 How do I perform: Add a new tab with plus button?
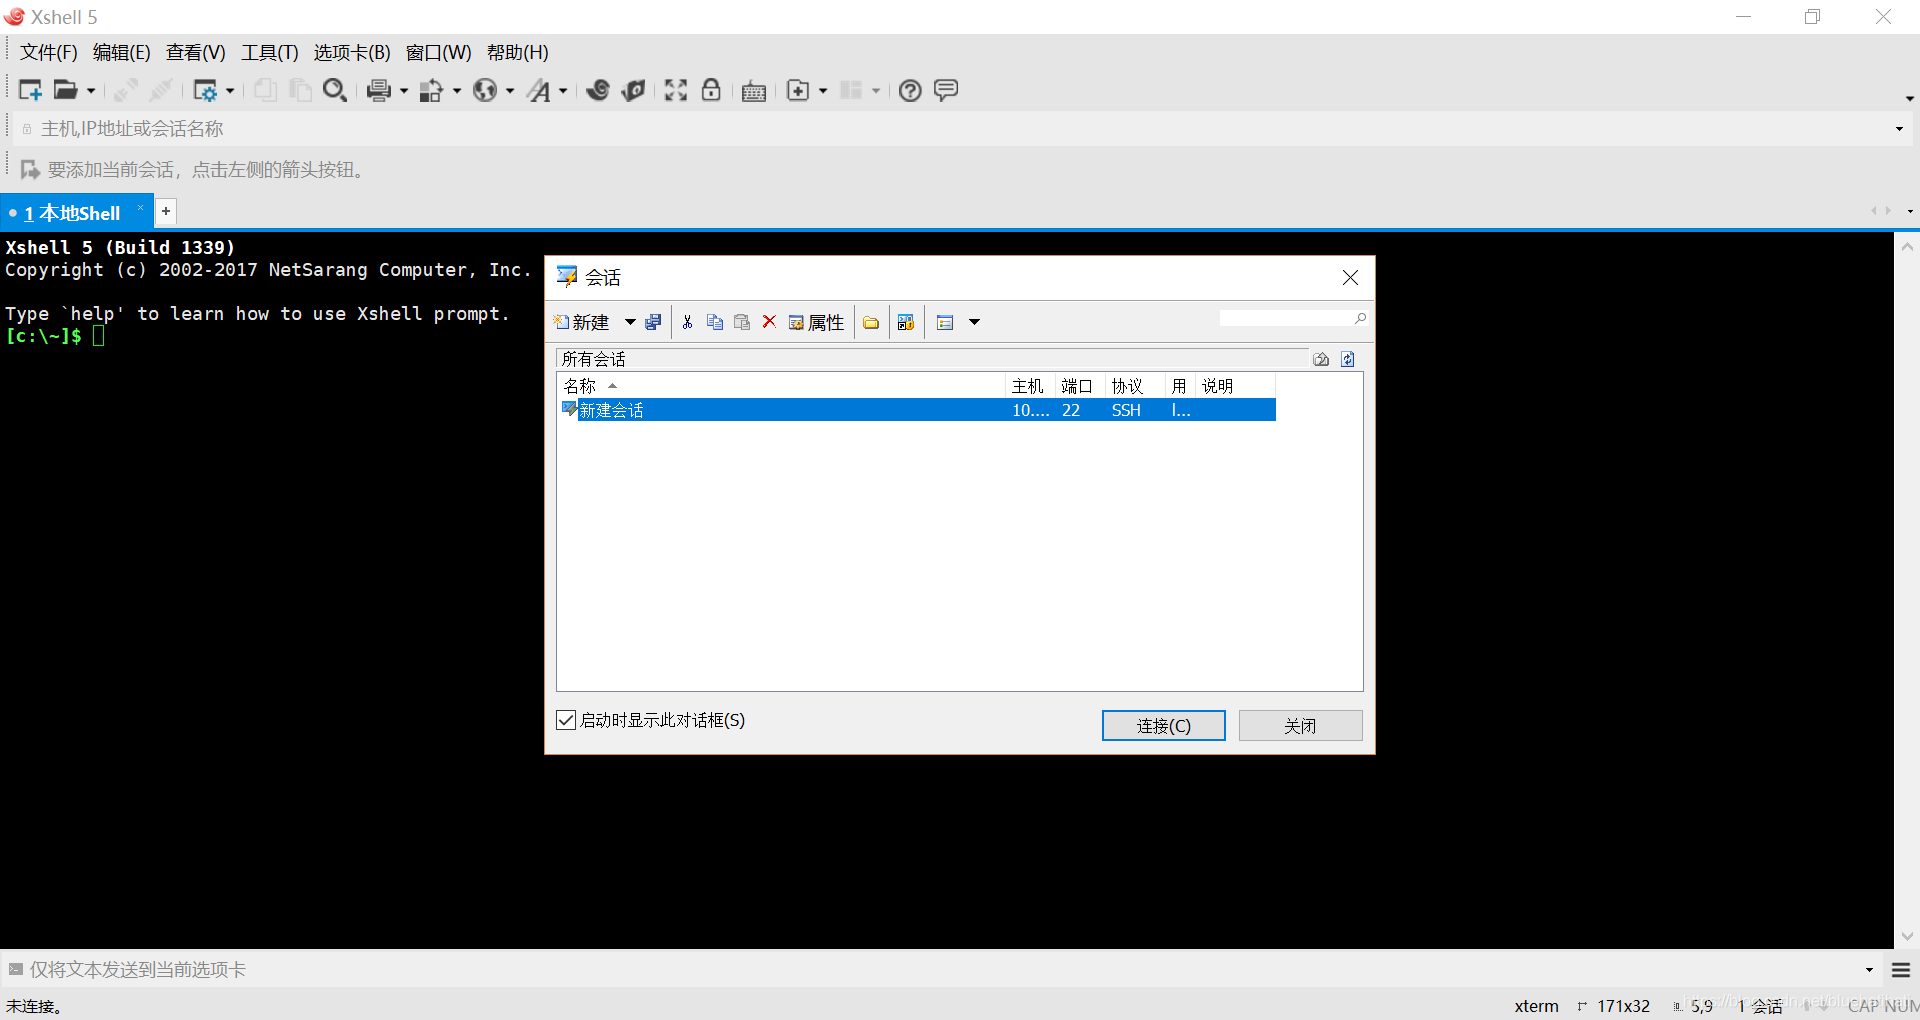coord(166,211)
